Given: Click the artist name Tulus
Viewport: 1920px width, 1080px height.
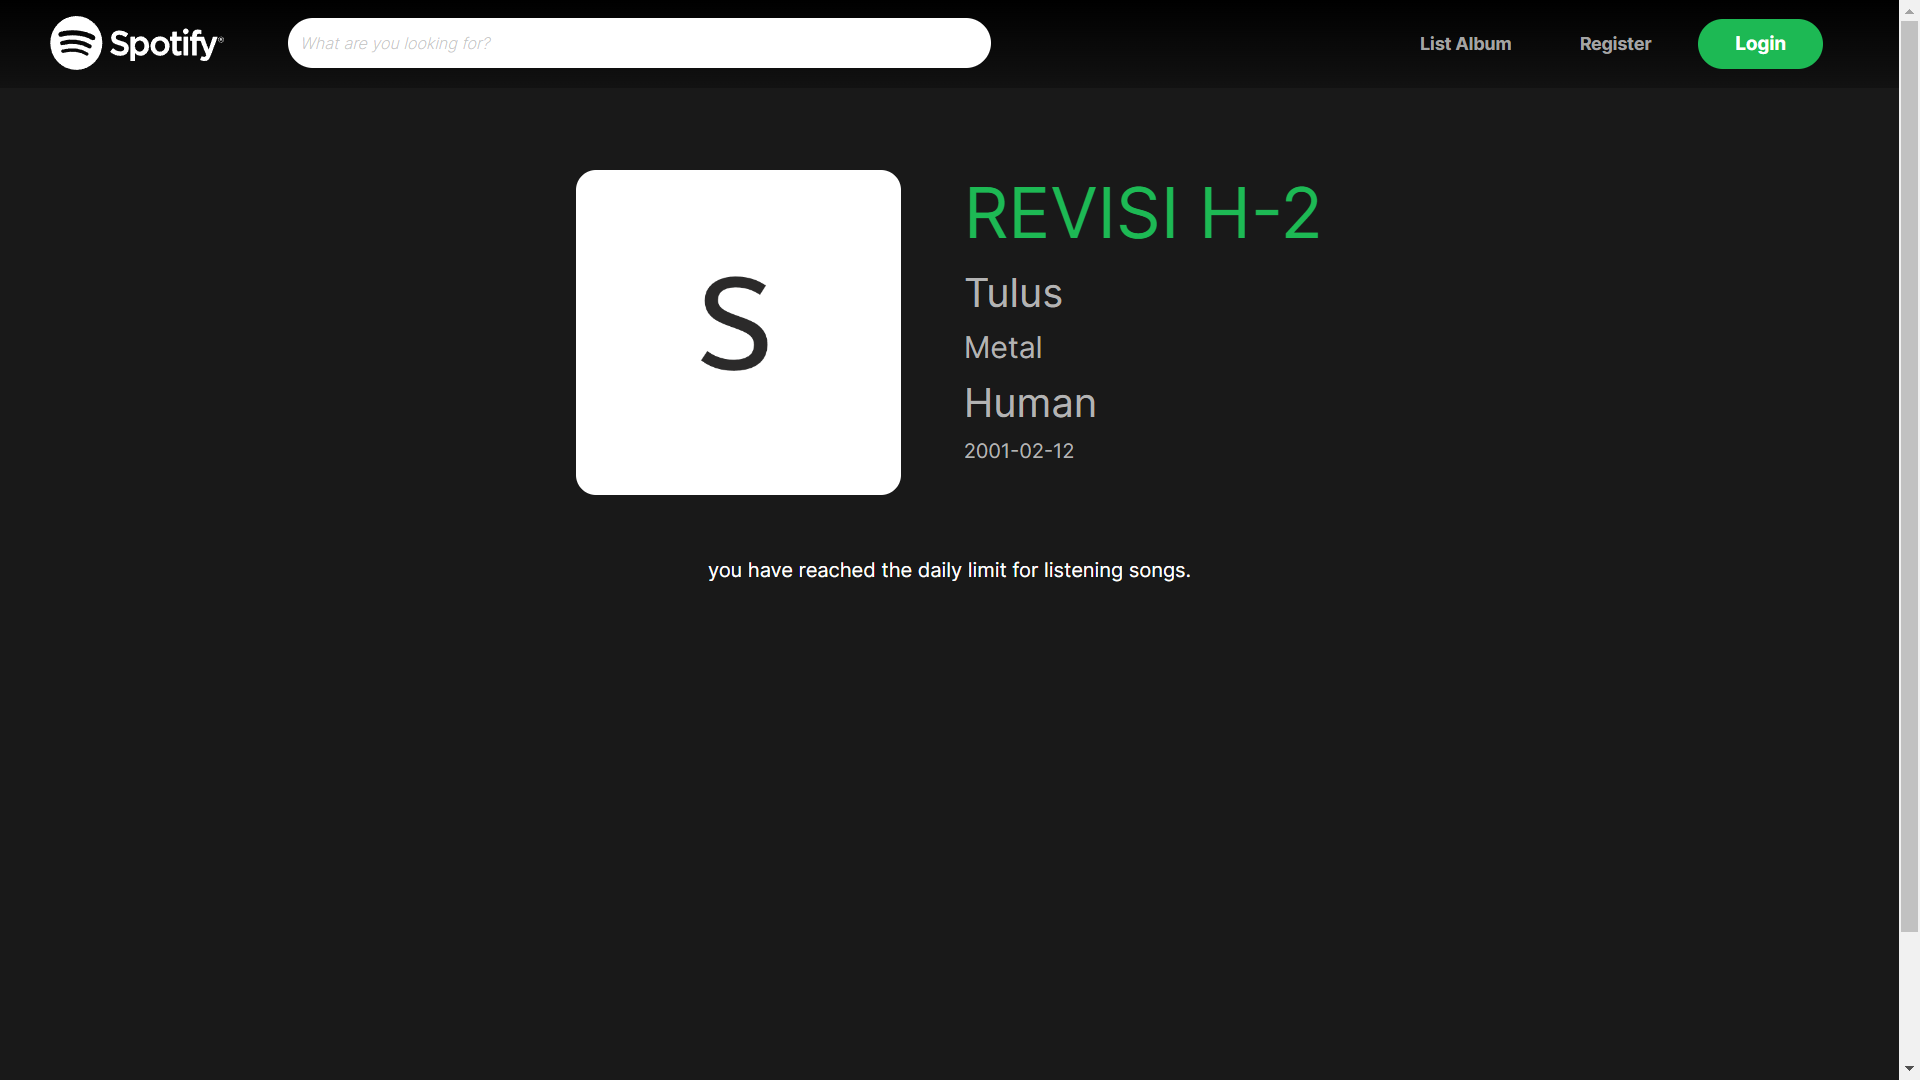Looking at the screenshot, I should click(1013, 294).
